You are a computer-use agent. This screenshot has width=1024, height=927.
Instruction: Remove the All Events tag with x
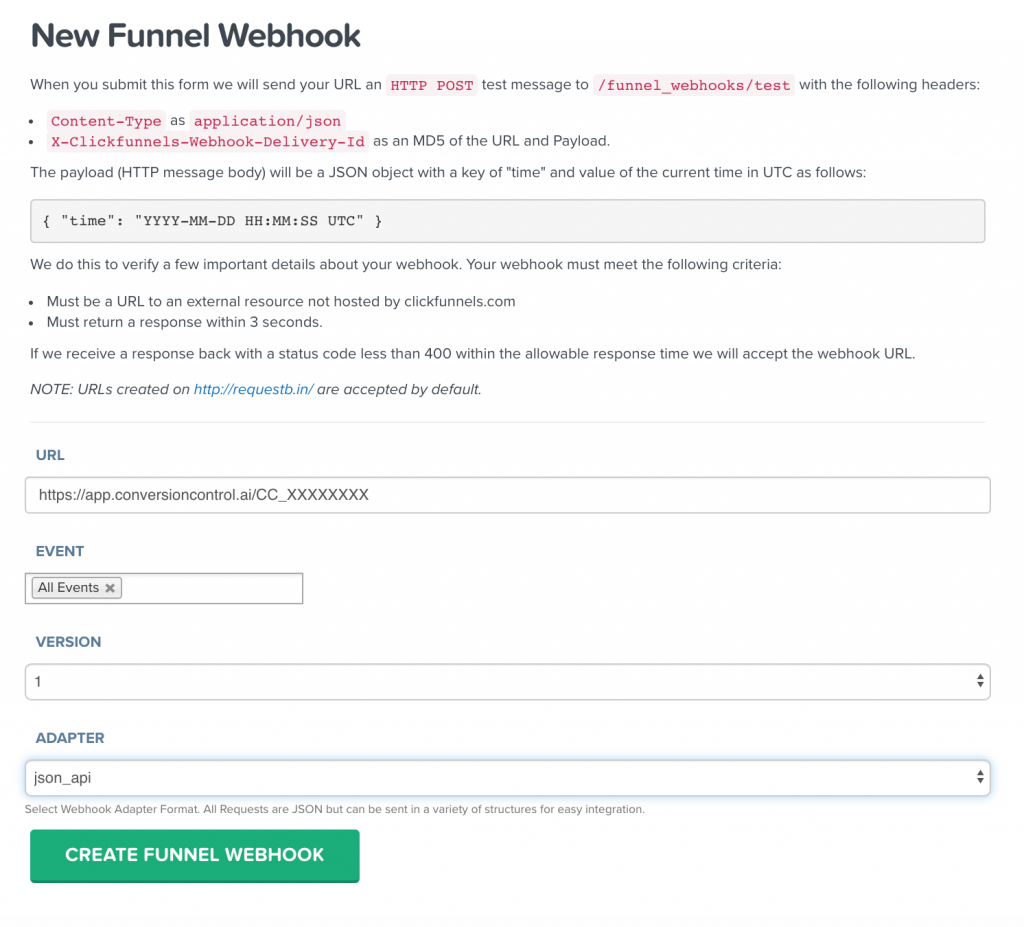coord(110,588)
